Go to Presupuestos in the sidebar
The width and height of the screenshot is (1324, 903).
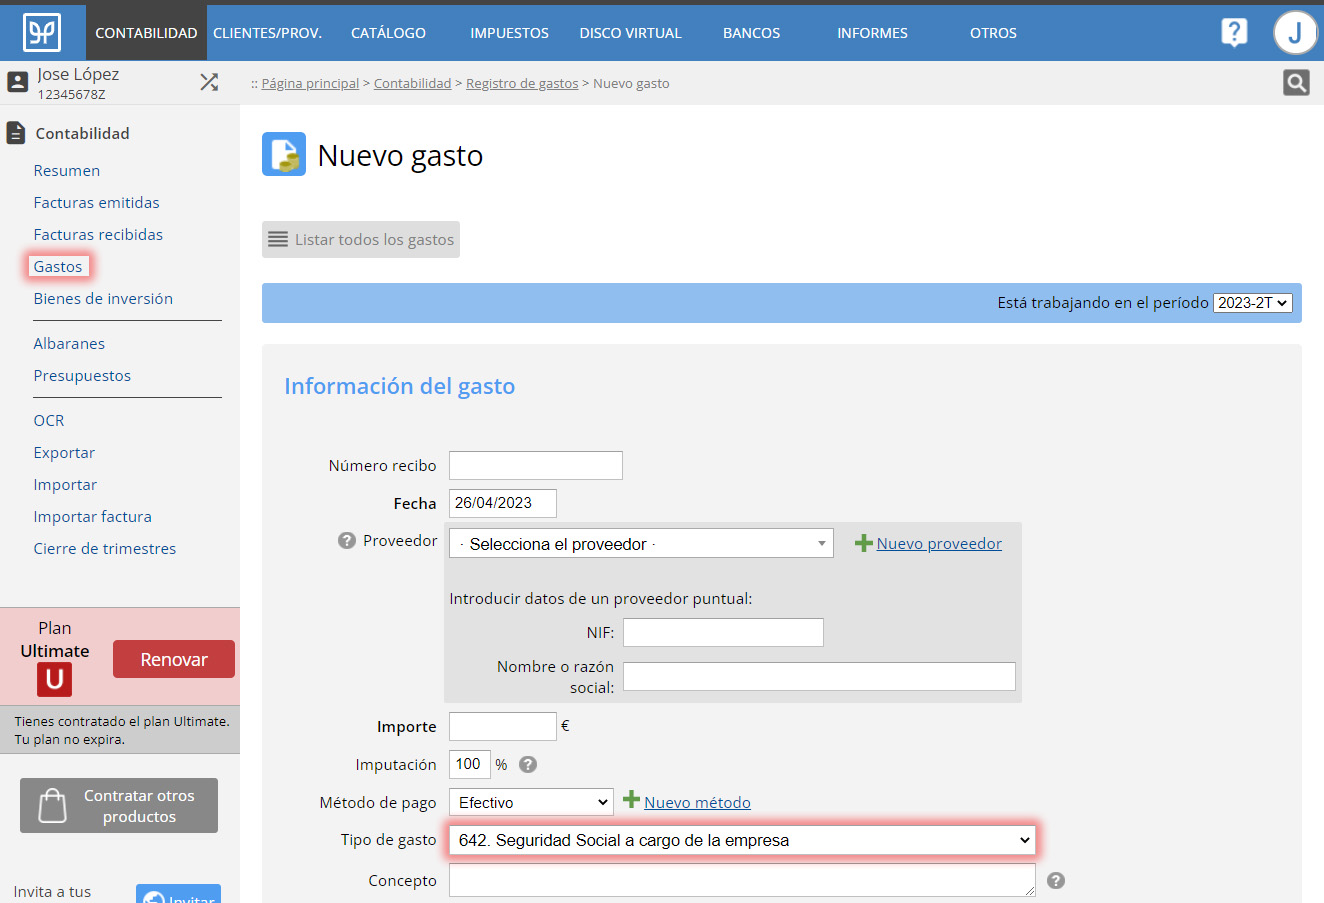coord(82,376)
